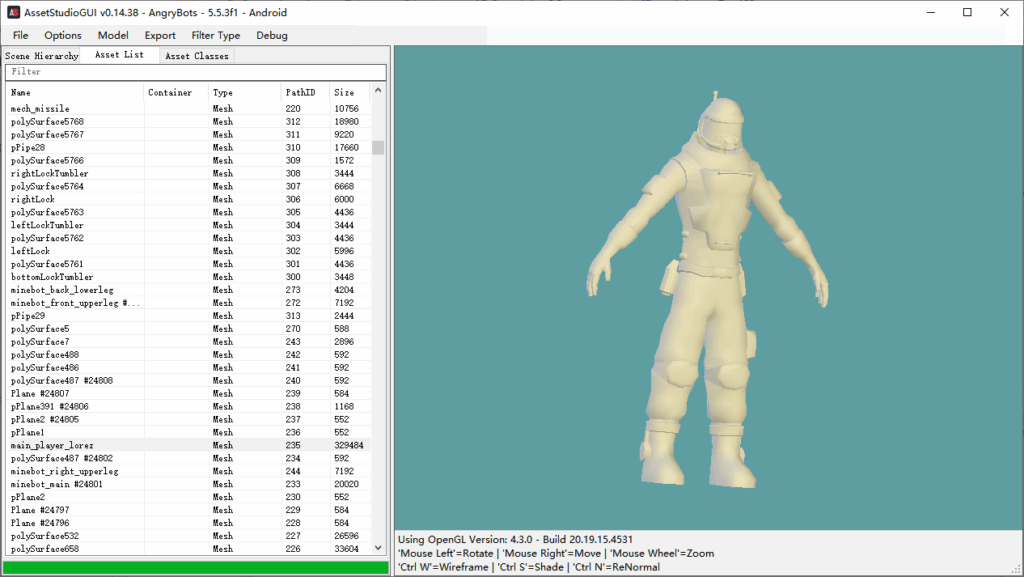This screenshot has height=577, width=1024.
Task: Expand the Export menu
Action: (x=160, y=35)
